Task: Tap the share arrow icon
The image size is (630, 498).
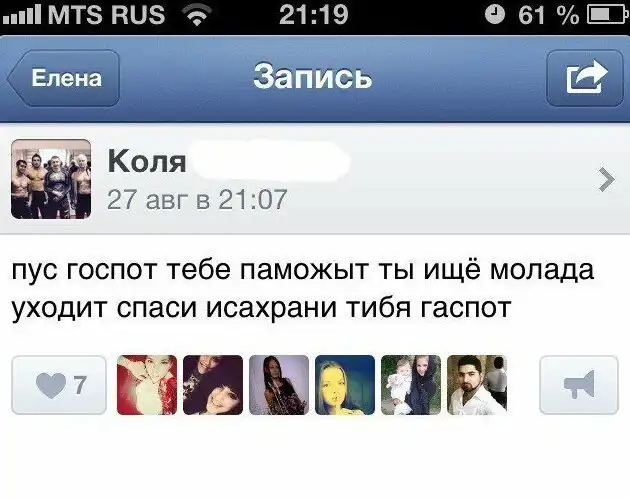Action: tap(585, 78)
